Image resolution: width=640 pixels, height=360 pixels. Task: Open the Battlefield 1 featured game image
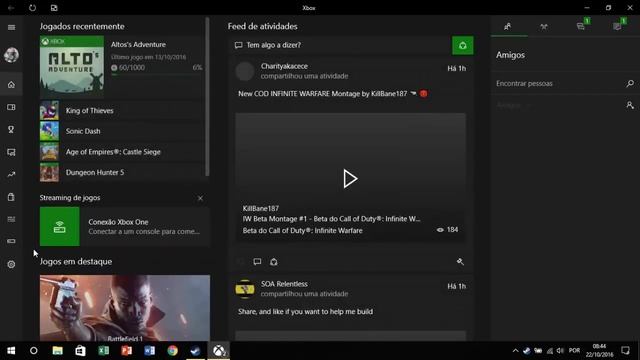[125, 308]
